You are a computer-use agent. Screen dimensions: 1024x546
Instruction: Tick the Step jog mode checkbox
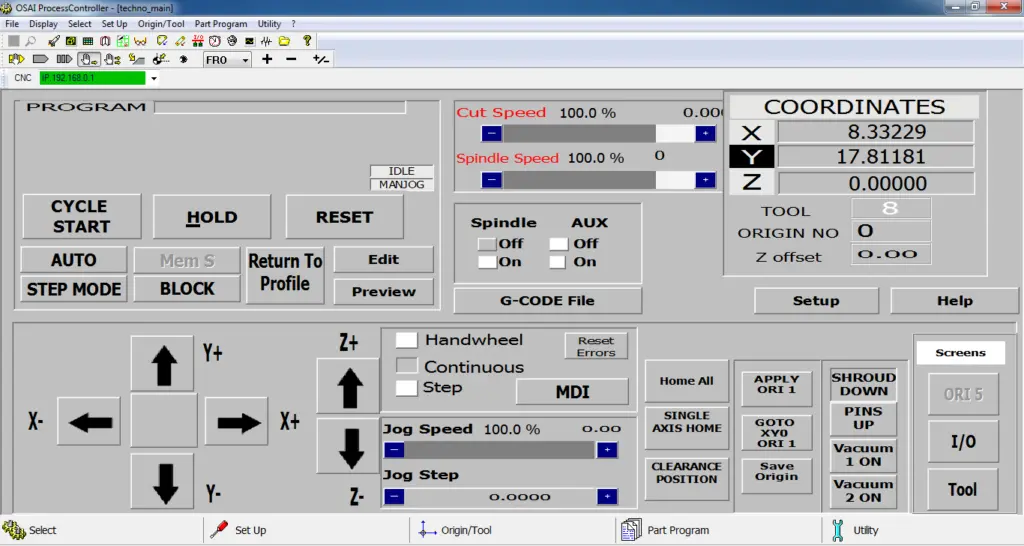pos(406,387)
